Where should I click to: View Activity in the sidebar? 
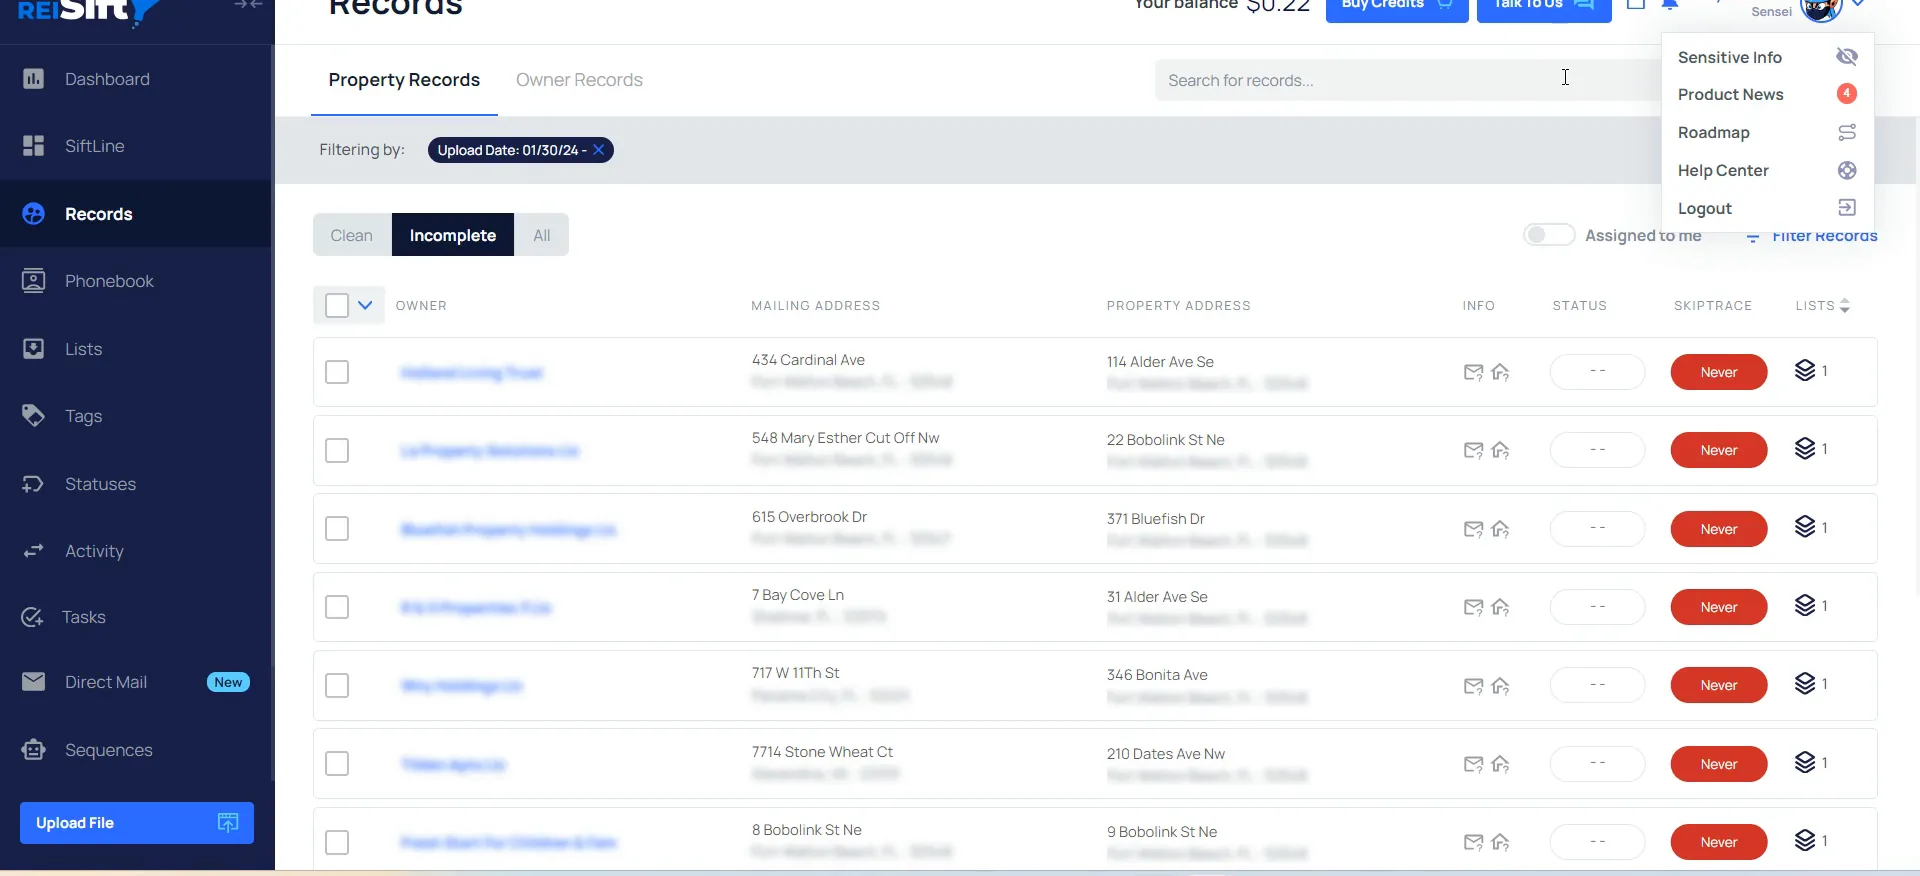[x=94, y=551]
